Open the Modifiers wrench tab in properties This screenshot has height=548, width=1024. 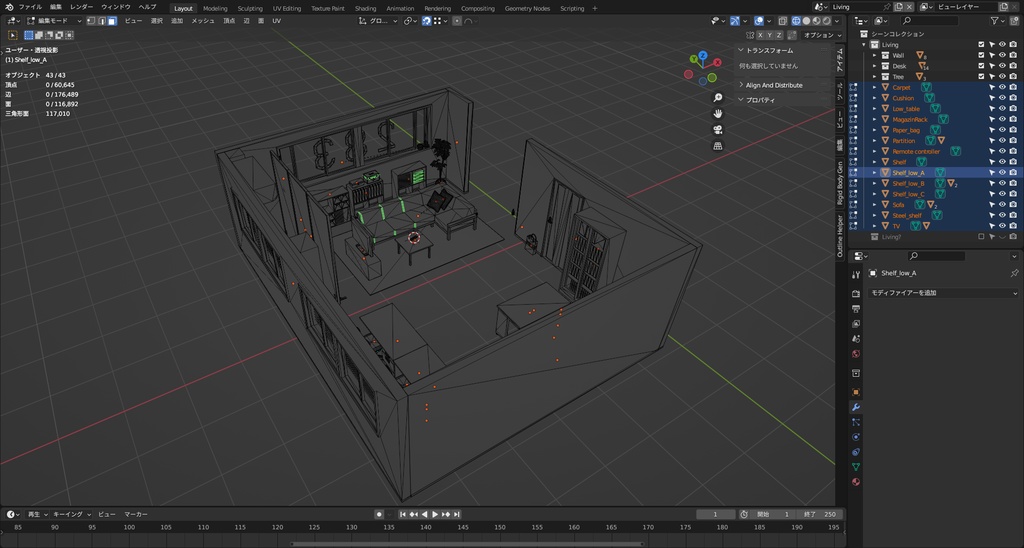coord(856,408)
